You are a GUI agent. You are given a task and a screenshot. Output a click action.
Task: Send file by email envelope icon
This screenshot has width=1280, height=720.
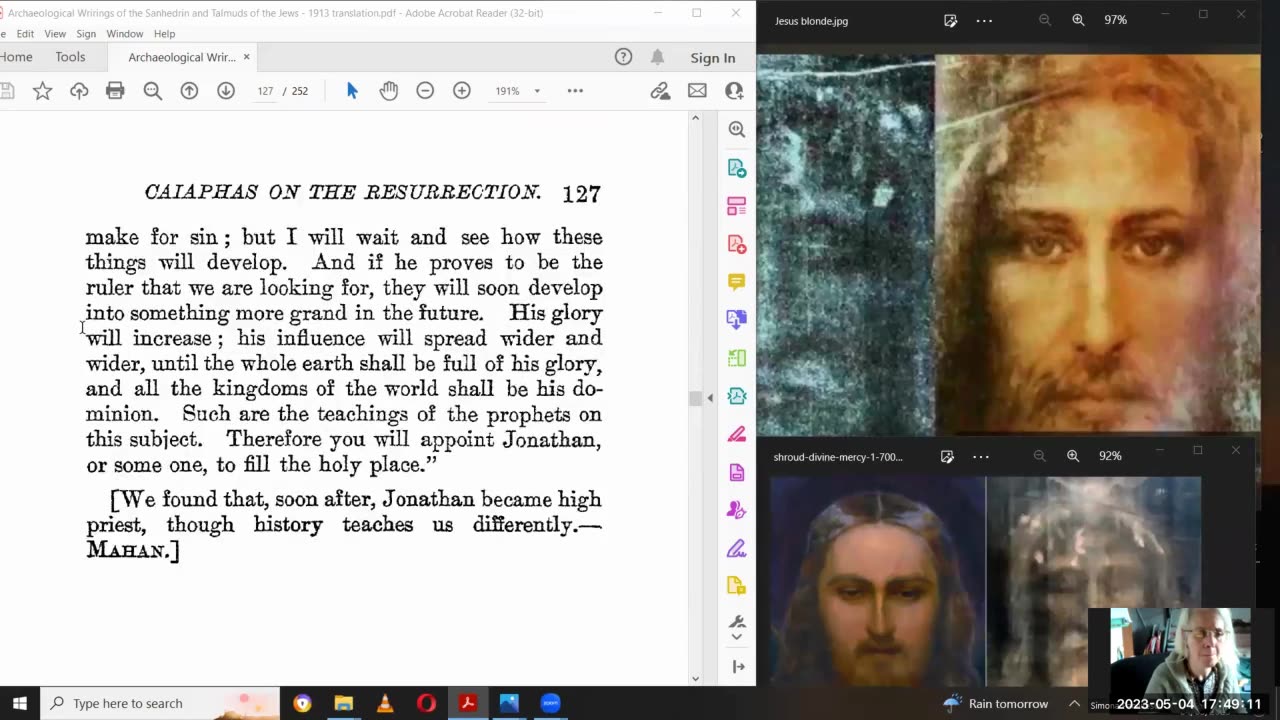point(697,91)
